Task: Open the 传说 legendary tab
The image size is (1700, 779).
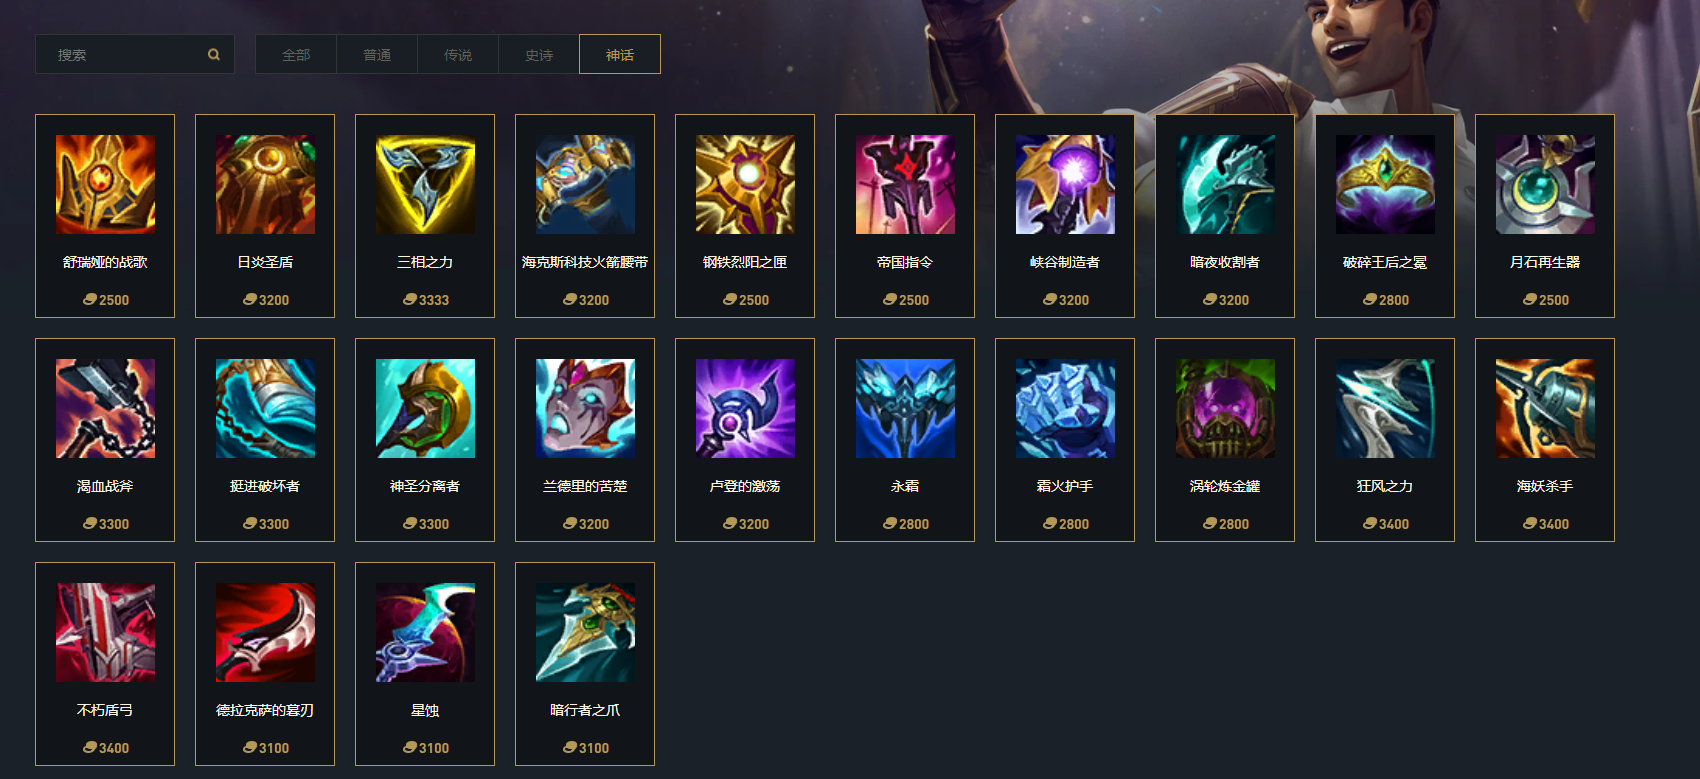Action: [458, 54]
